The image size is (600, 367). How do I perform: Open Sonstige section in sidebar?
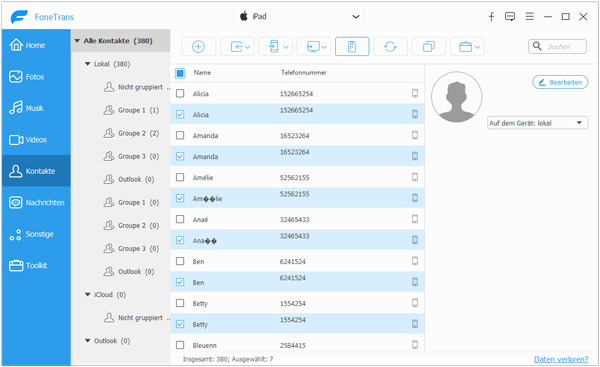[x=36, y=234]
